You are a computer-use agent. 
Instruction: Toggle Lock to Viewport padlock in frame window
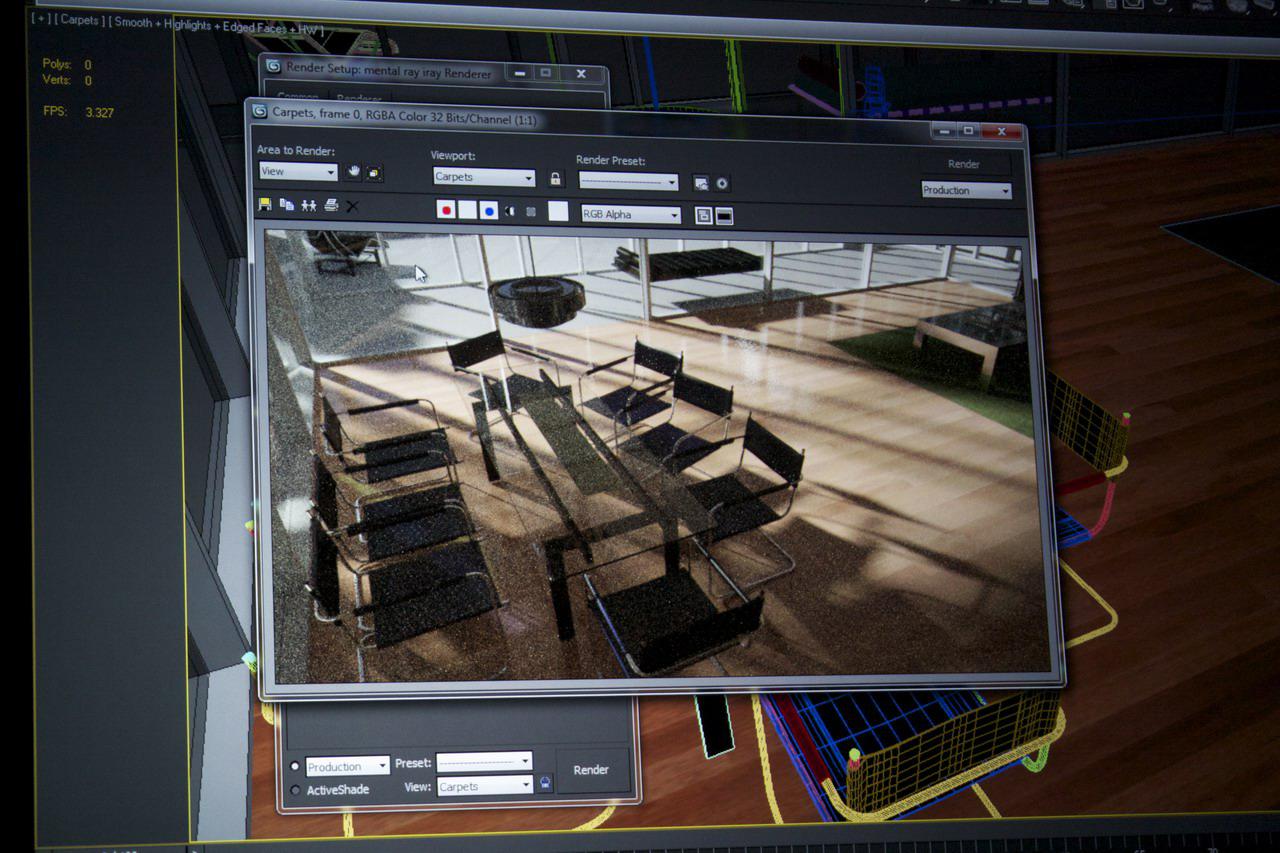point(556,179)
